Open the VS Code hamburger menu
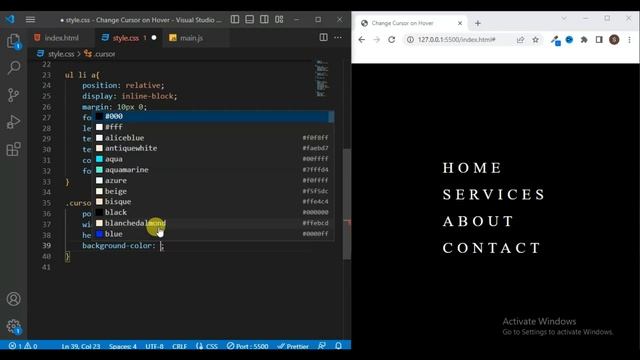Viewport: 640px width, 360px height. coord(30,20)
